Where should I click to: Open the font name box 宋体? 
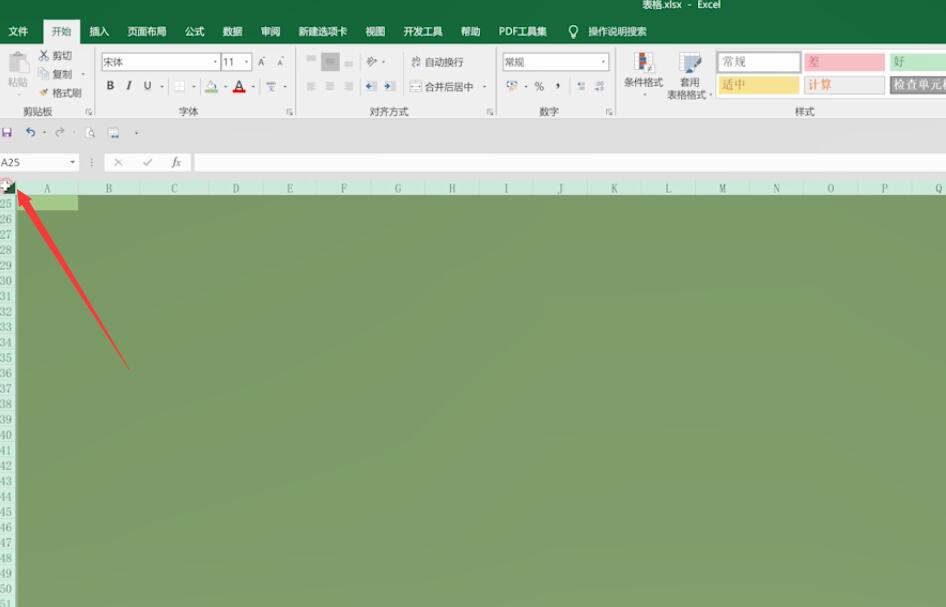pos(160,62)
